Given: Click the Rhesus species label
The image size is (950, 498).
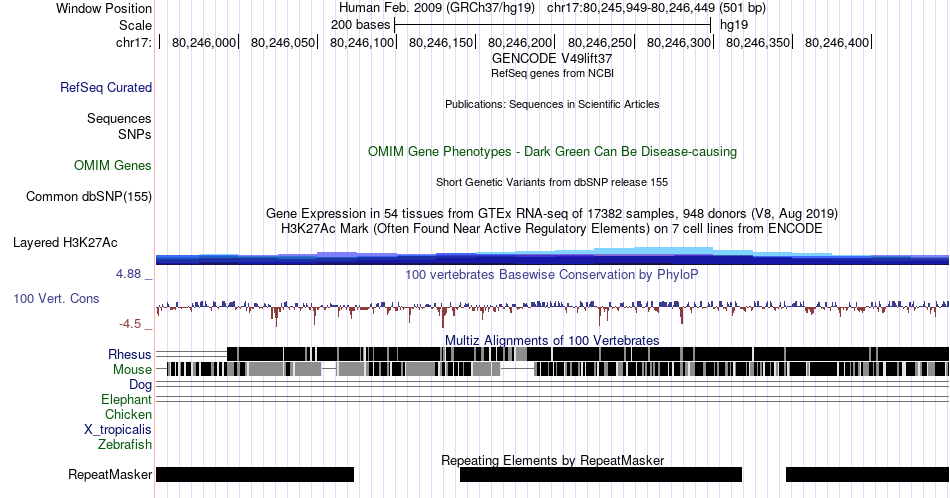Looking at the screenshot, I should click(130, 354).
